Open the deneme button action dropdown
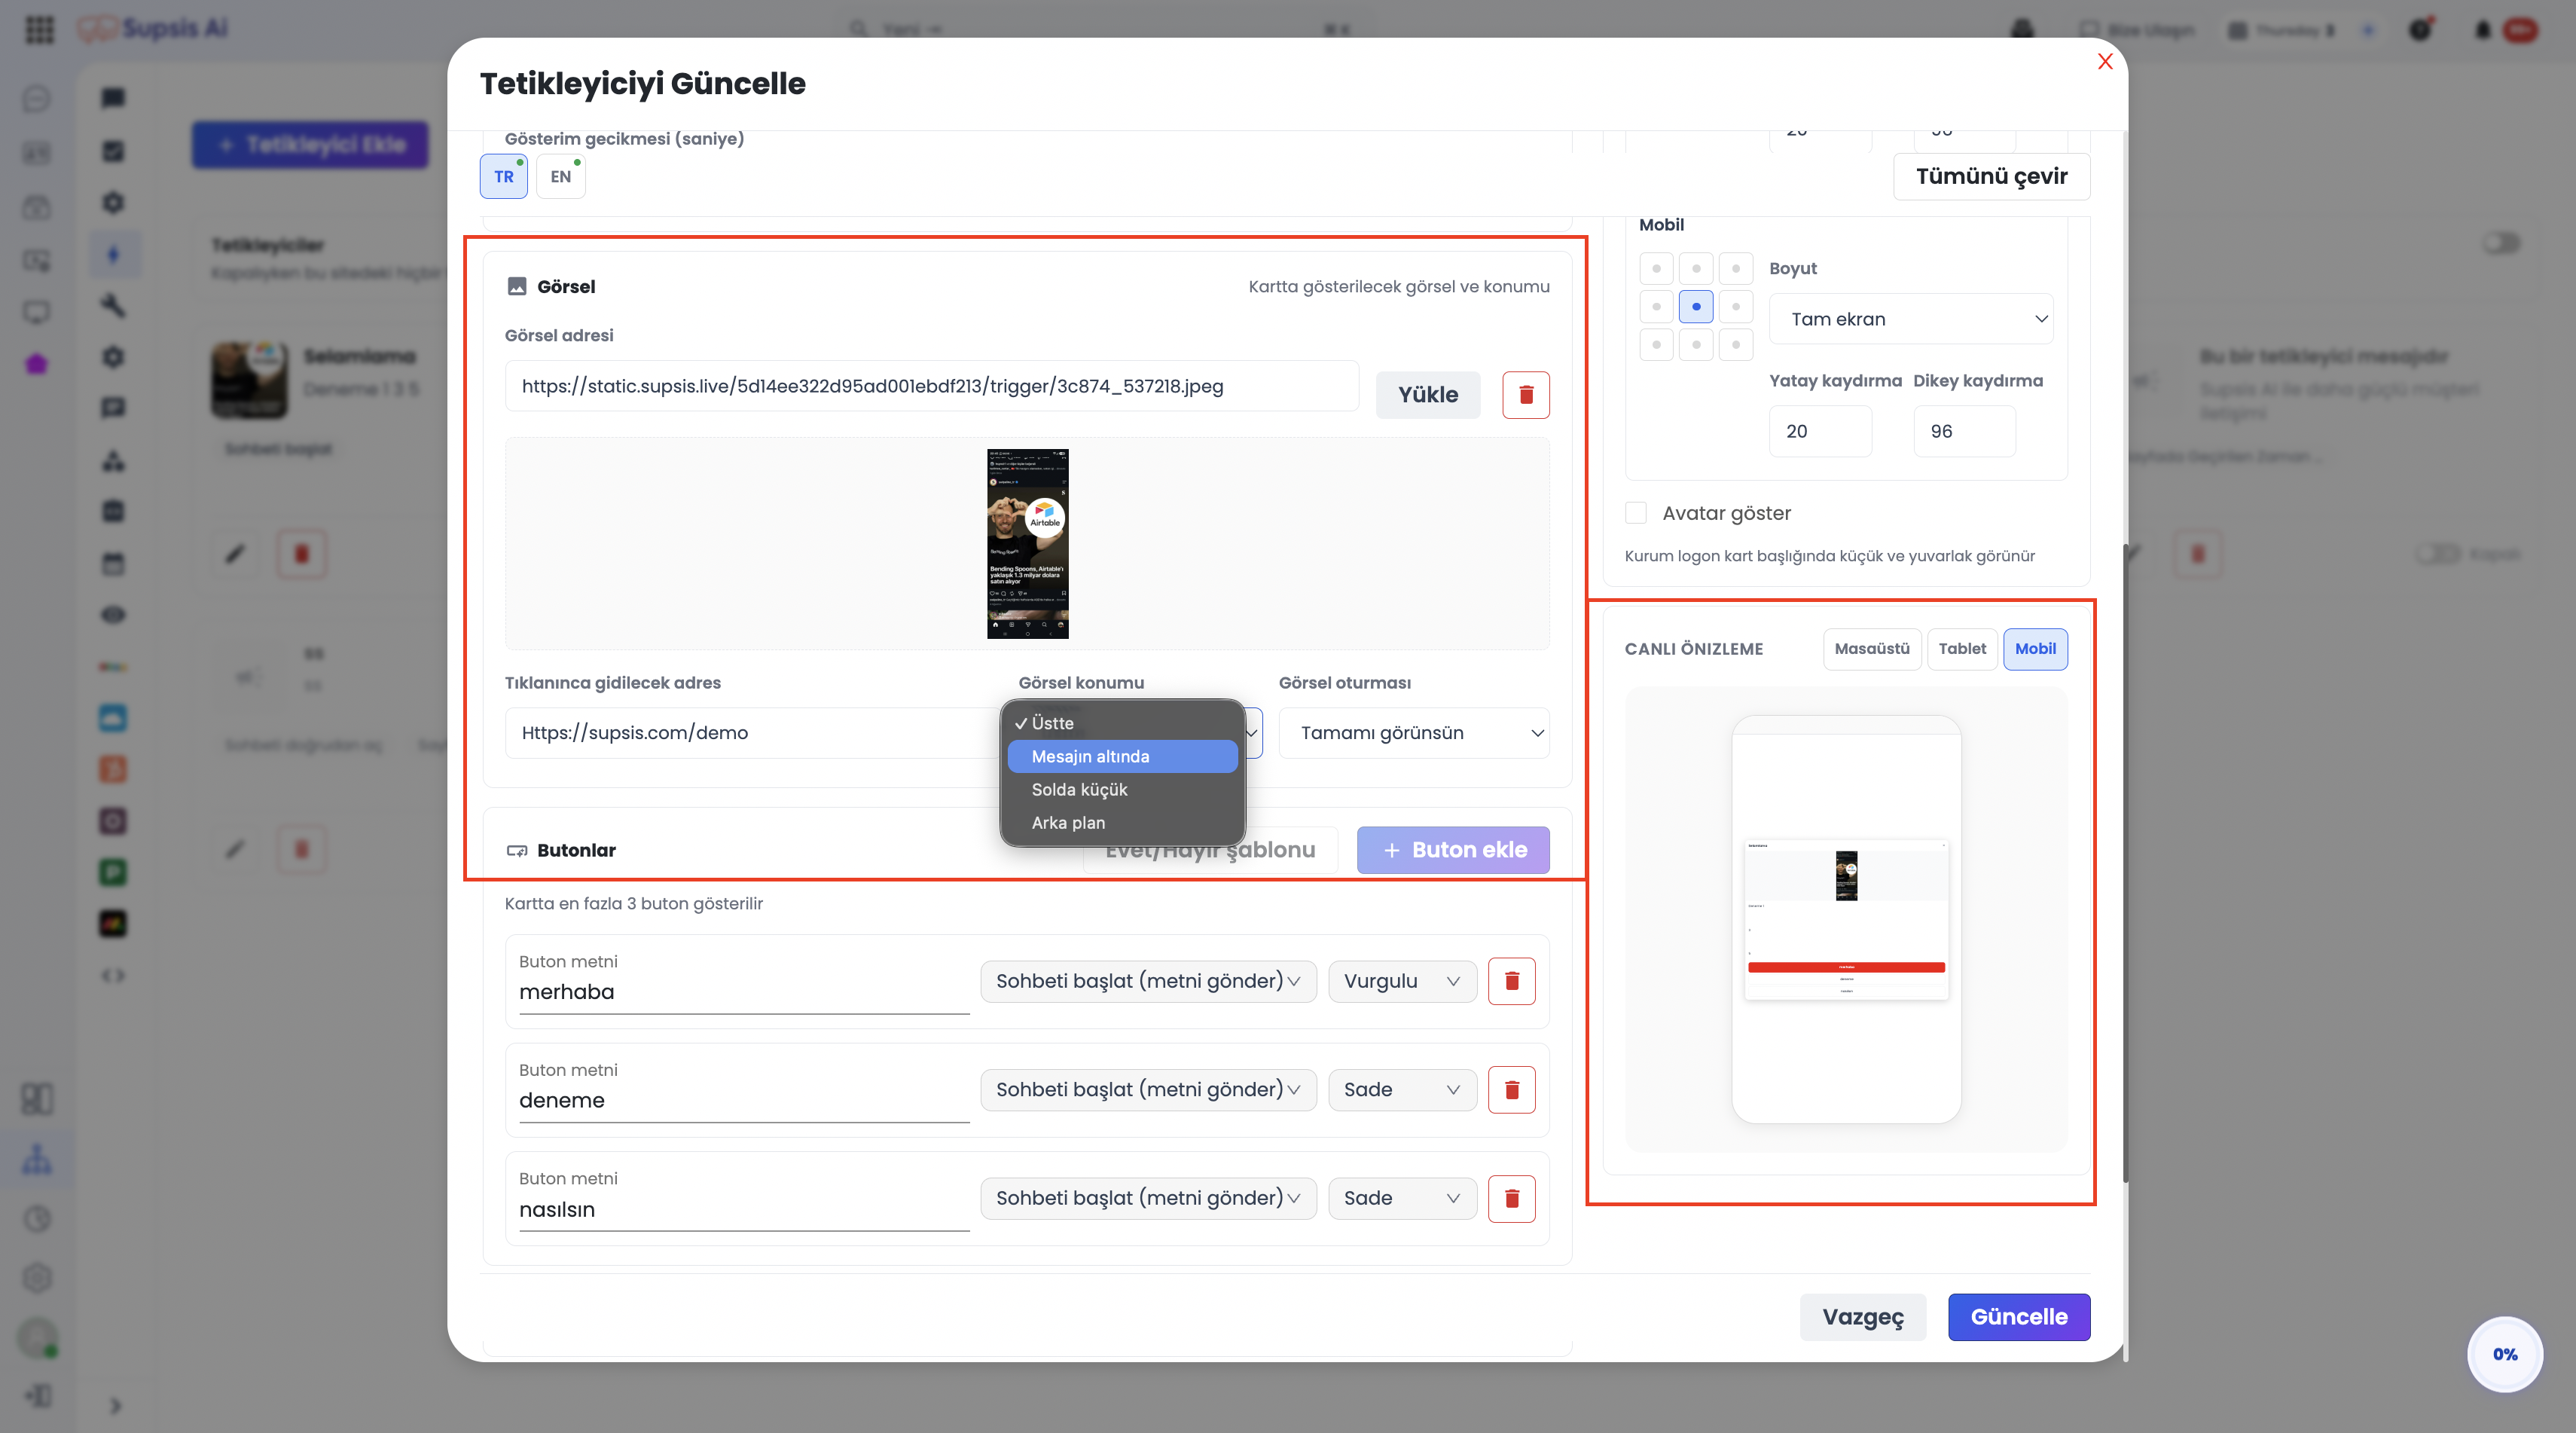Screen dimensions: 2576x1433 (1148, 1090)
